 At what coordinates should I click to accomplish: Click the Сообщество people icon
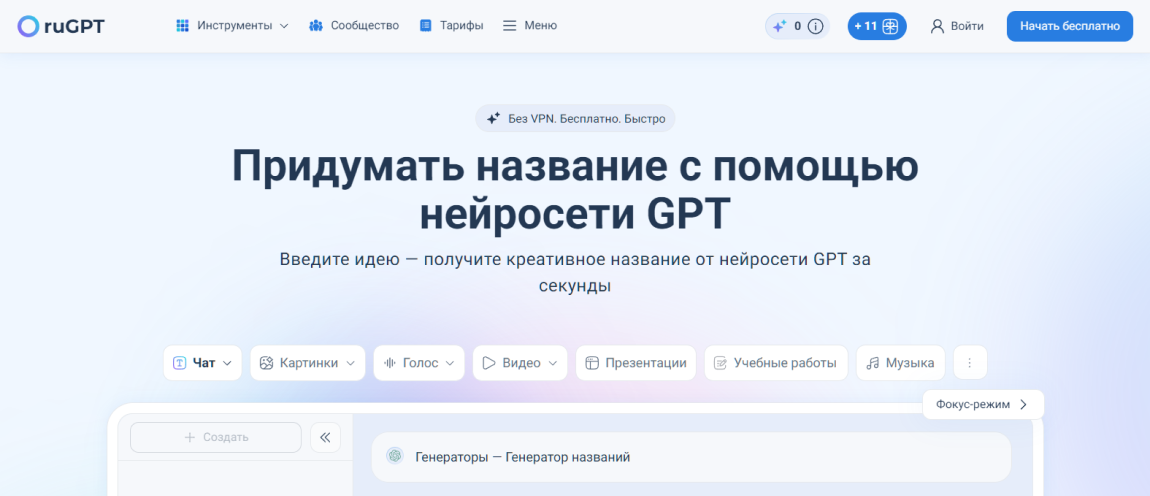(316, 26)
